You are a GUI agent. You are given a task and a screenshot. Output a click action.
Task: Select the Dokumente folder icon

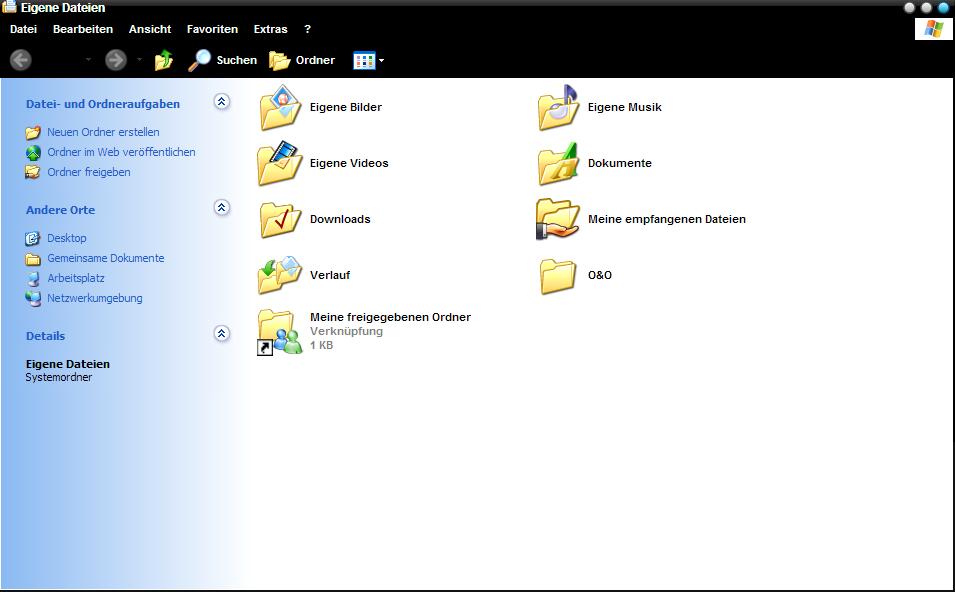[x=559, y=163]
